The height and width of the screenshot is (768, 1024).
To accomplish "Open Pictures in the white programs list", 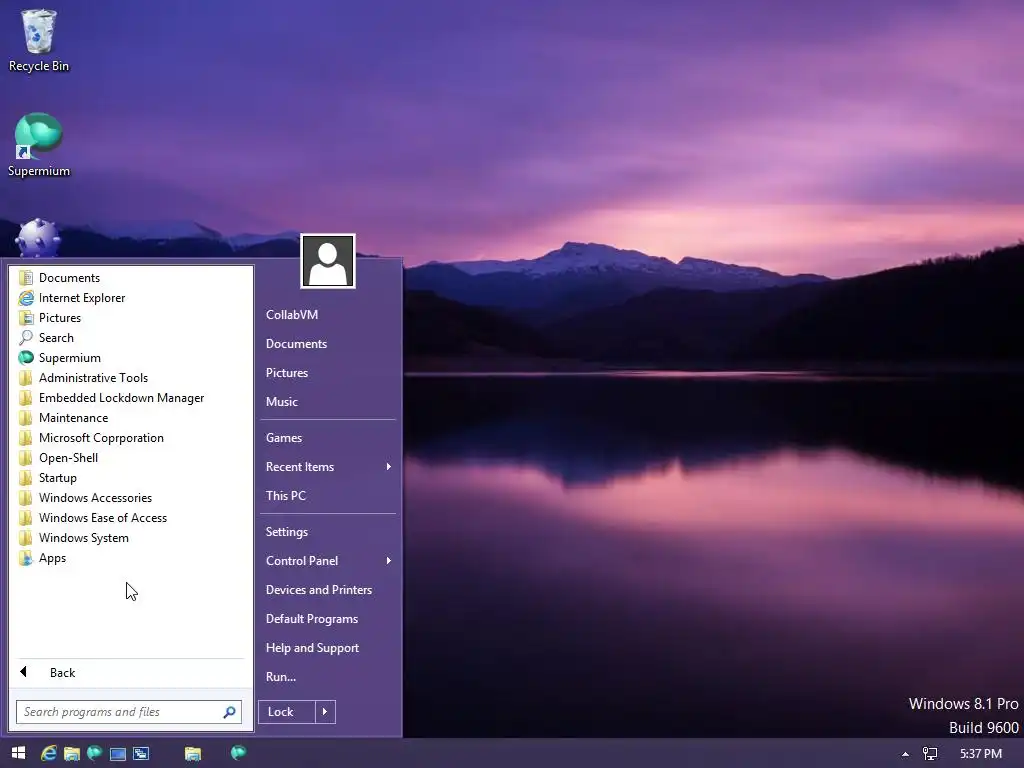I will point(131,318).
